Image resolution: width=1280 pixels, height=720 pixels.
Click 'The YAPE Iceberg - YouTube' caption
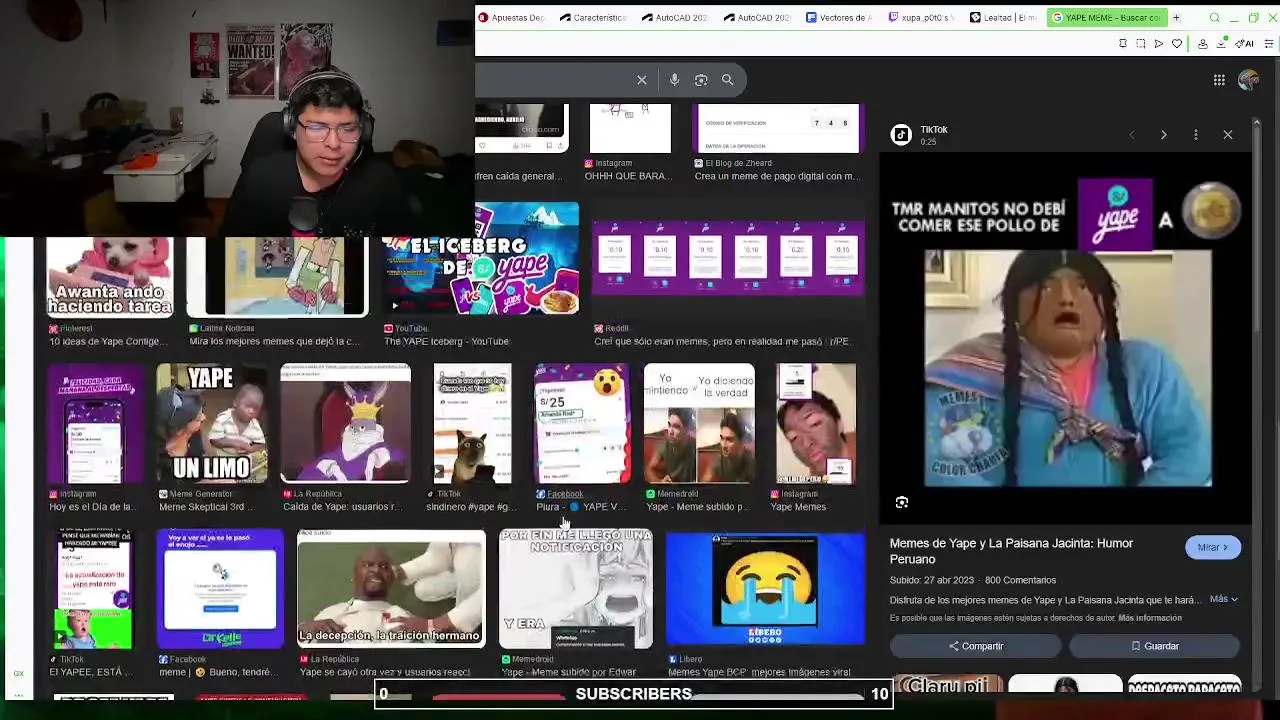coord(446,341)
